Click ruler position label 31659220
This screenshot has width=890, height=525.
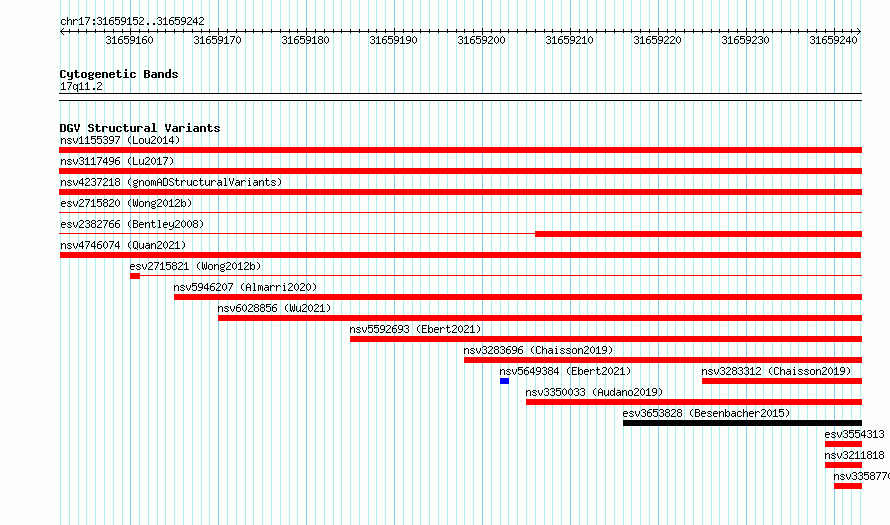tap(657, 40)
